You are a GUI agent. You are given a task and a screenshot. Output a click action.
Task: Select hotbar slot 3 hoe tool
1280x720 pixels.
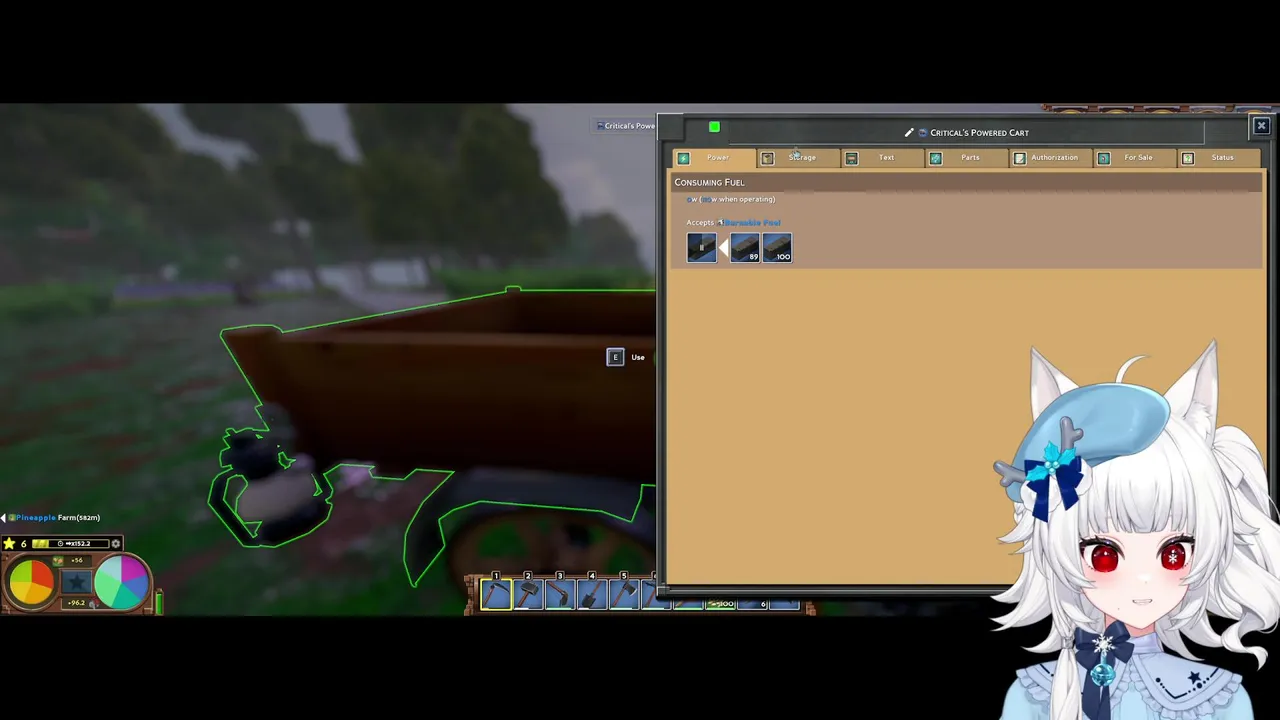(560, 594)
